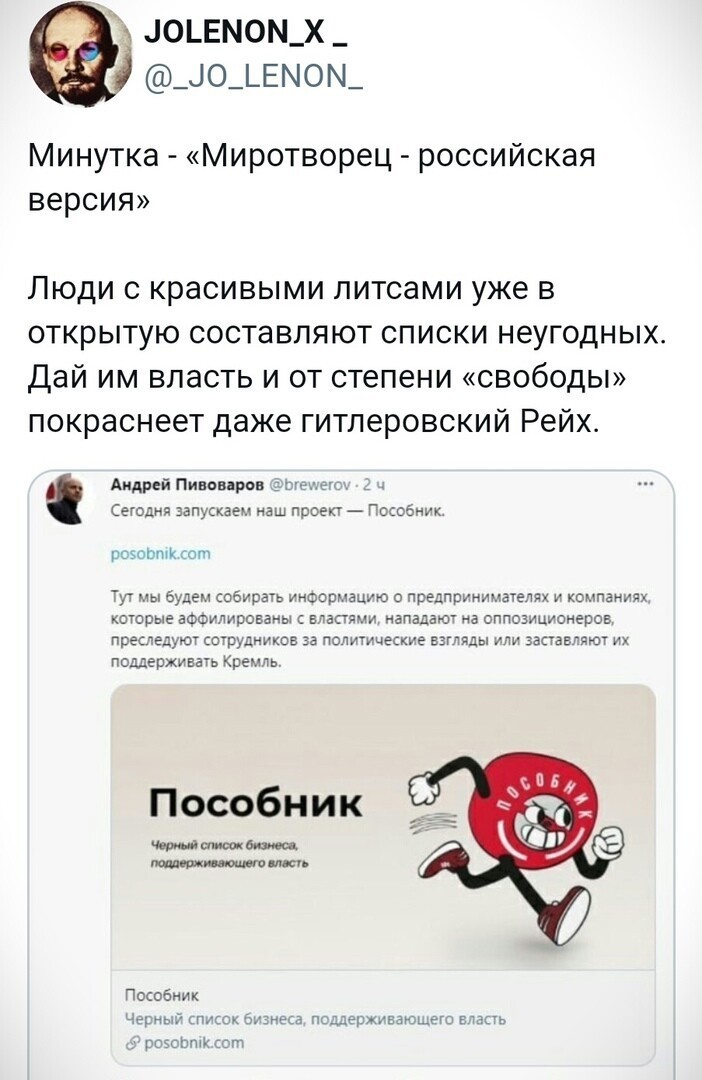
Task: Click the card subtitle under Пособник headline
Action: (x=229, y=855)
